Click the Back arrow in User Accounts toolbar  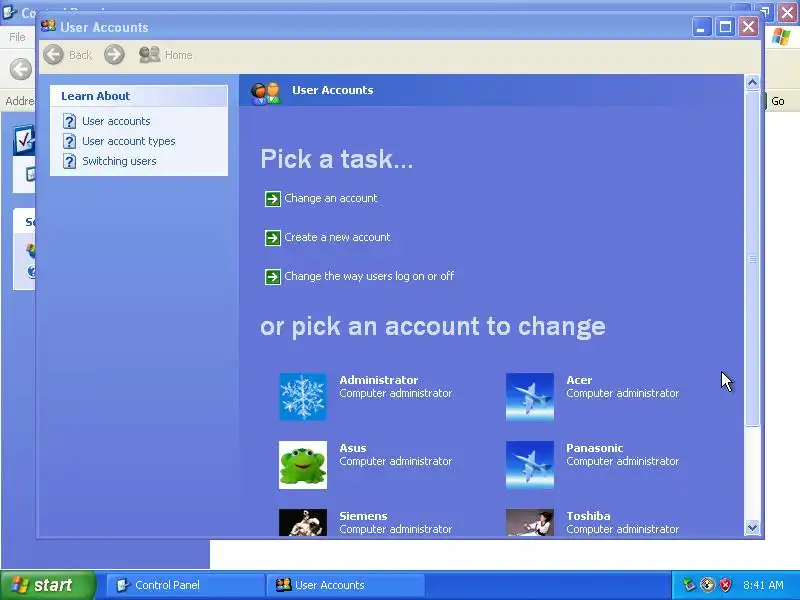point(54,55)
